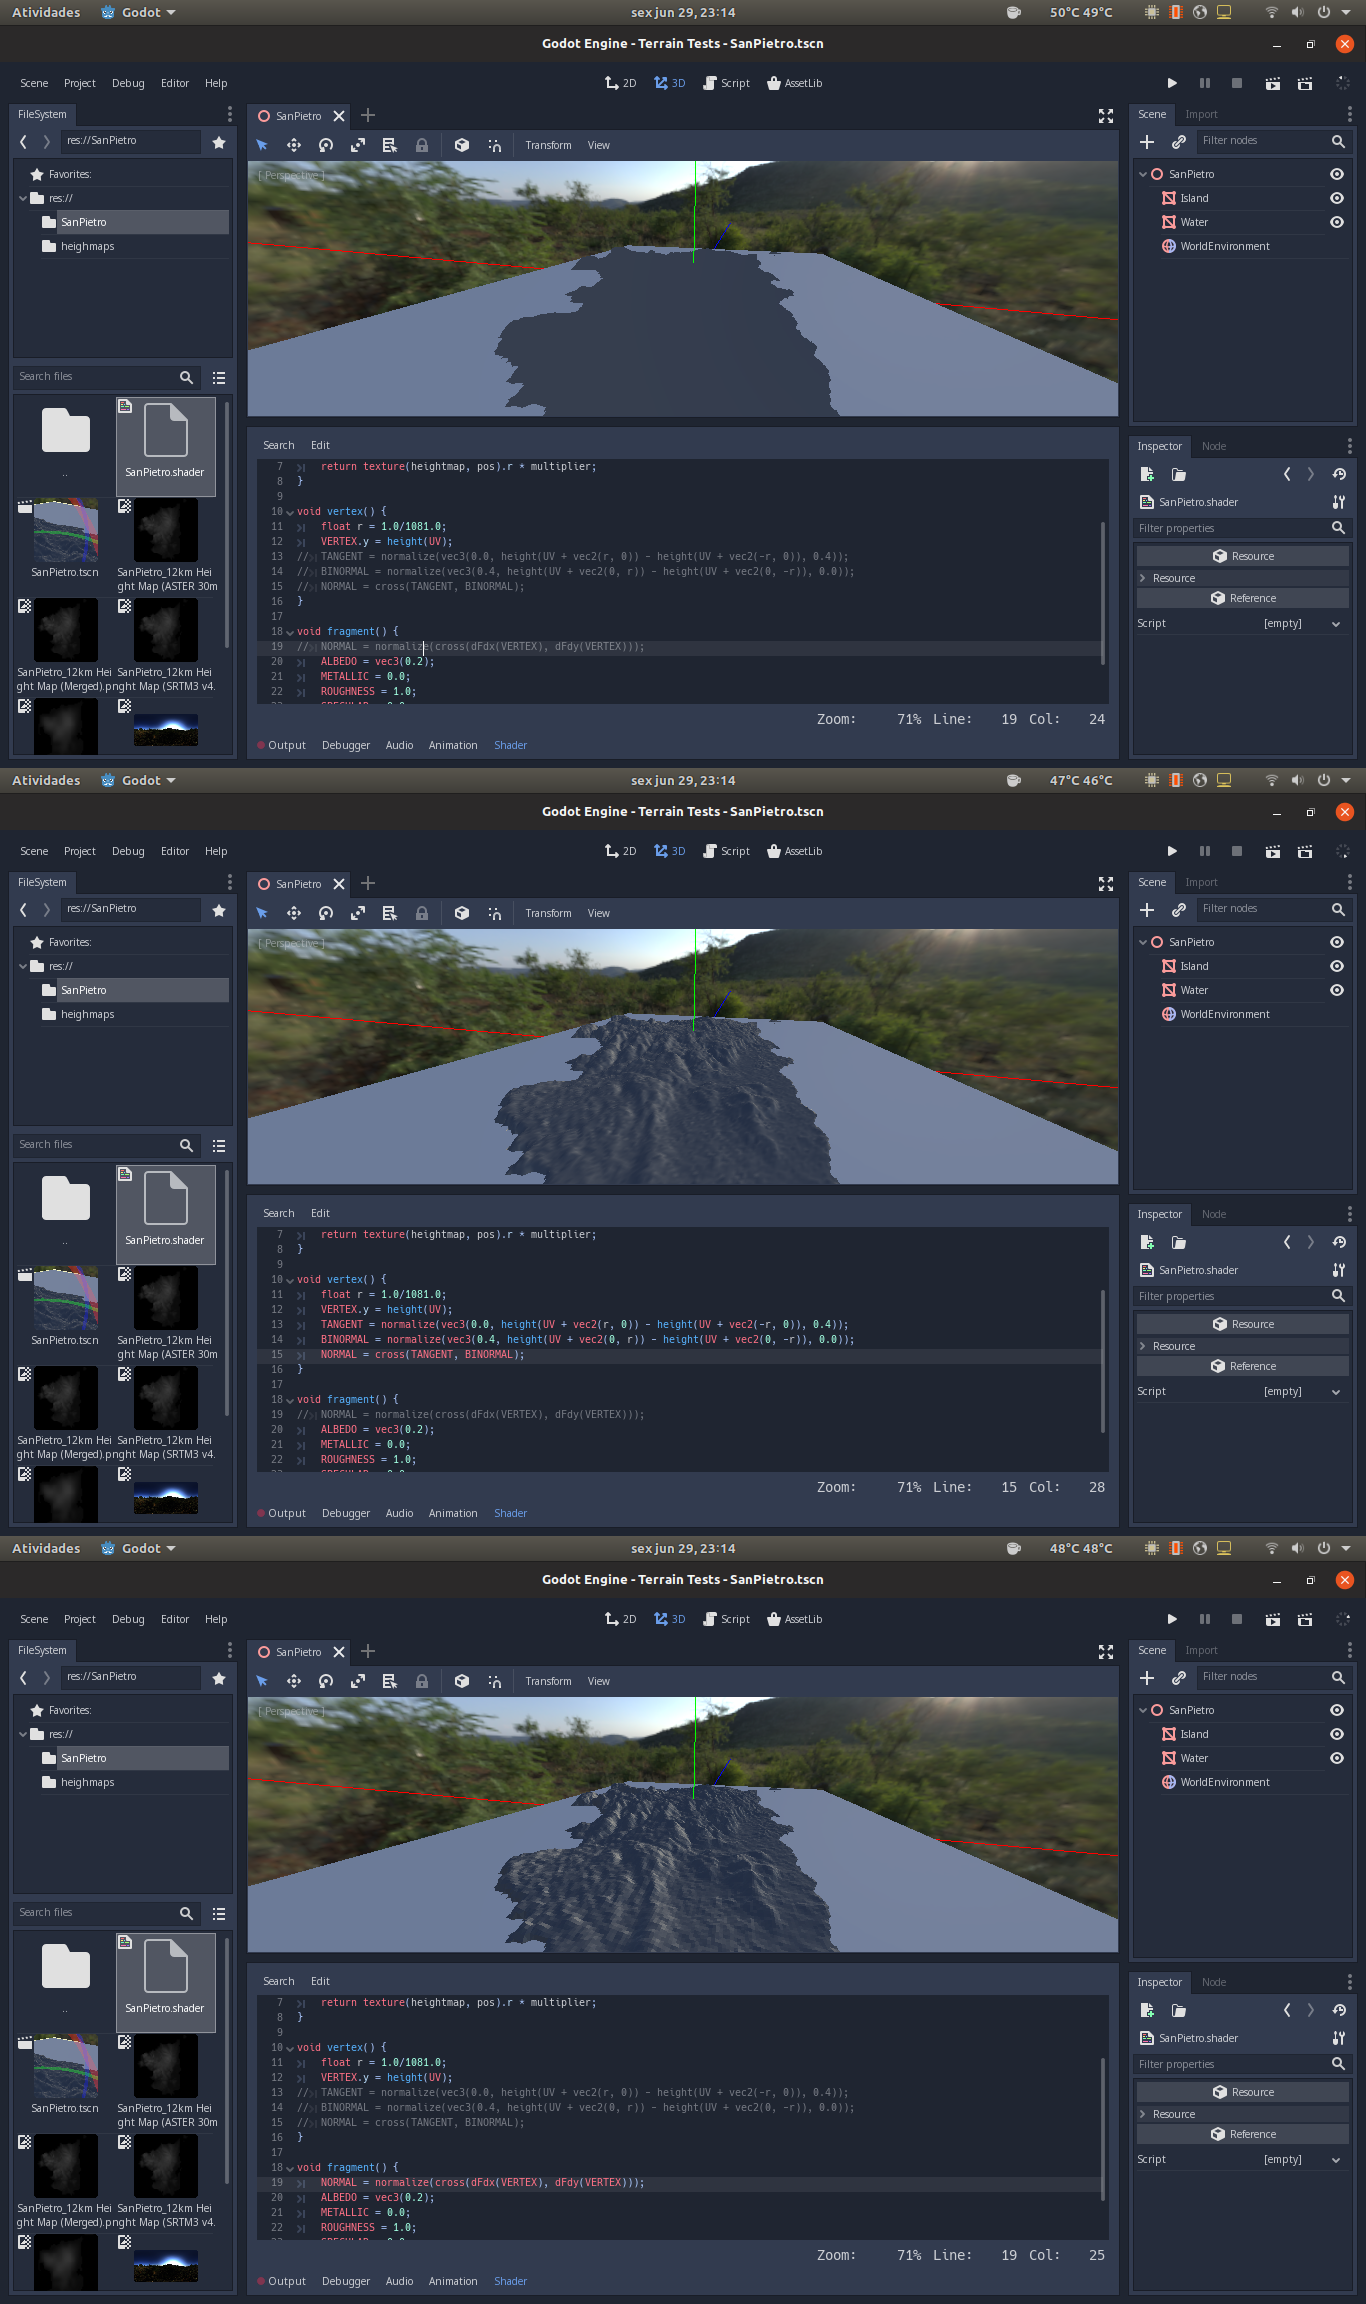The height and width of the screenshot is (2304, 1366).
Task: Load a resource folder icon in middle Inspector
Action: tap(1179, 1242)
